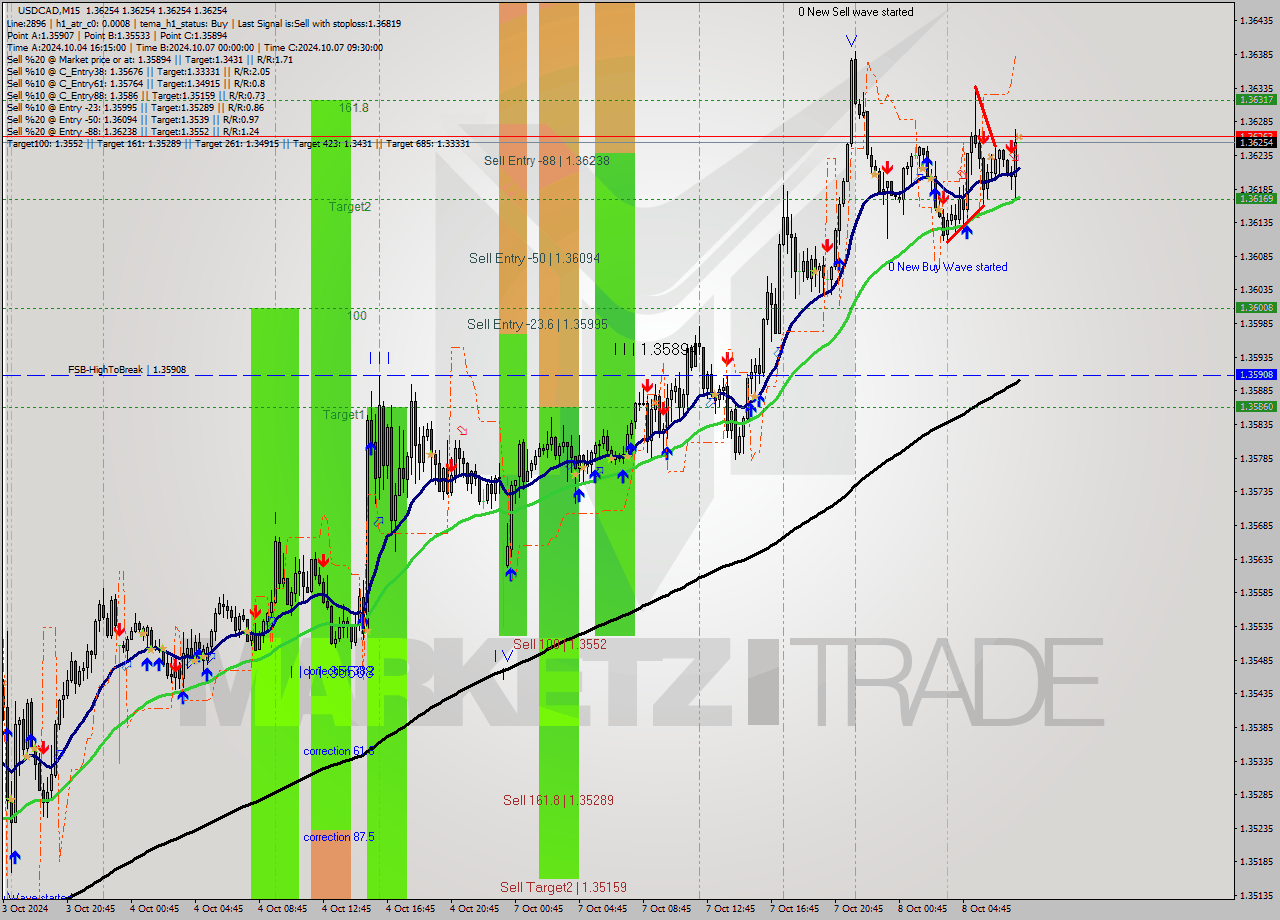Image resolution: width=1280 pixels, height=920 pixels.
Task: Click the 'Sell %10 @ Entry -23: 1.35995' line
Action: [x=135, y=107]
